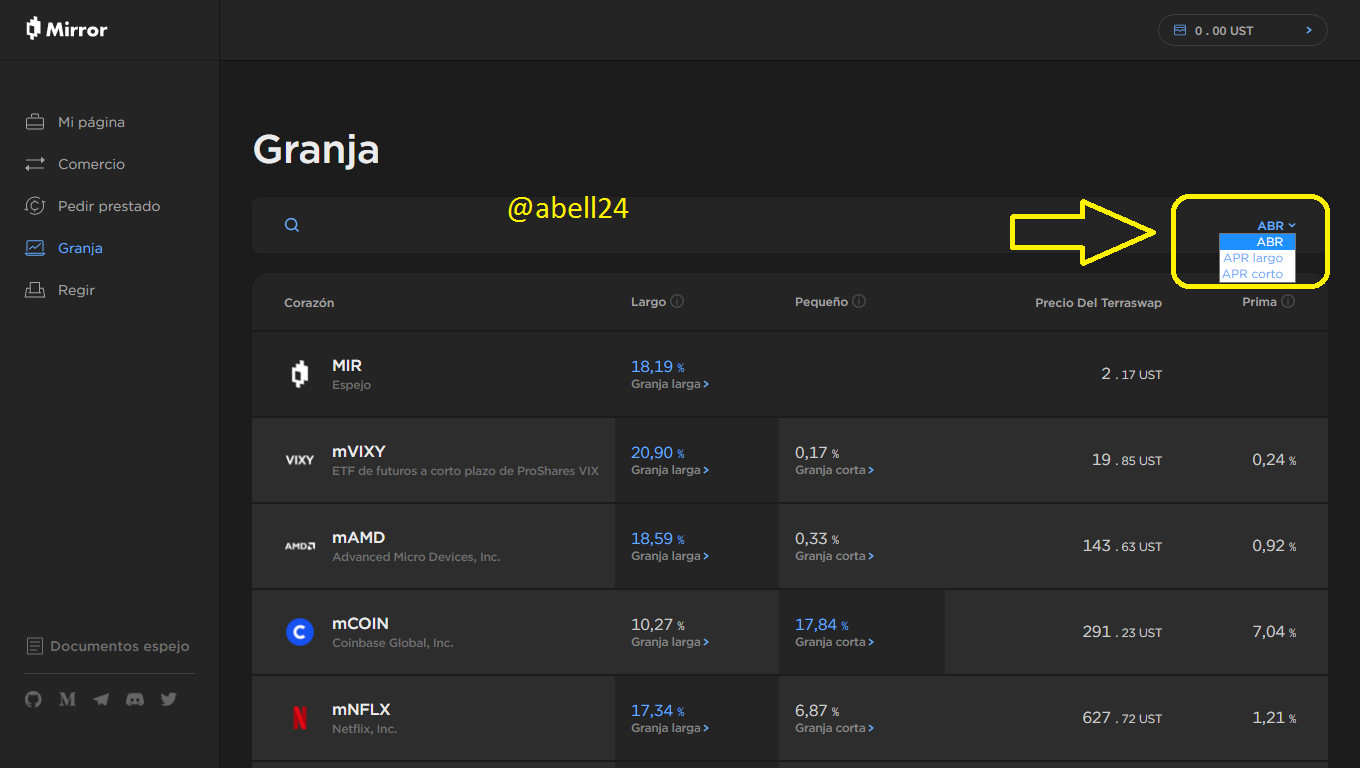
Task: Click the info icon next to Largo
Action: pyautogui.click(x=677, y=301)
